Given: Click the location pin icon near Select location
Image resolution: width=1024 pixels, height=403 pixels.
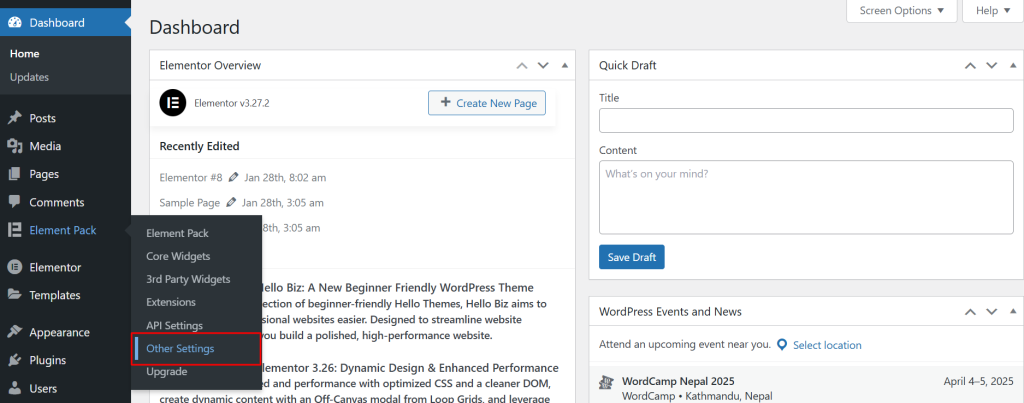Looking at the screenshot, I should pos(781,345).
